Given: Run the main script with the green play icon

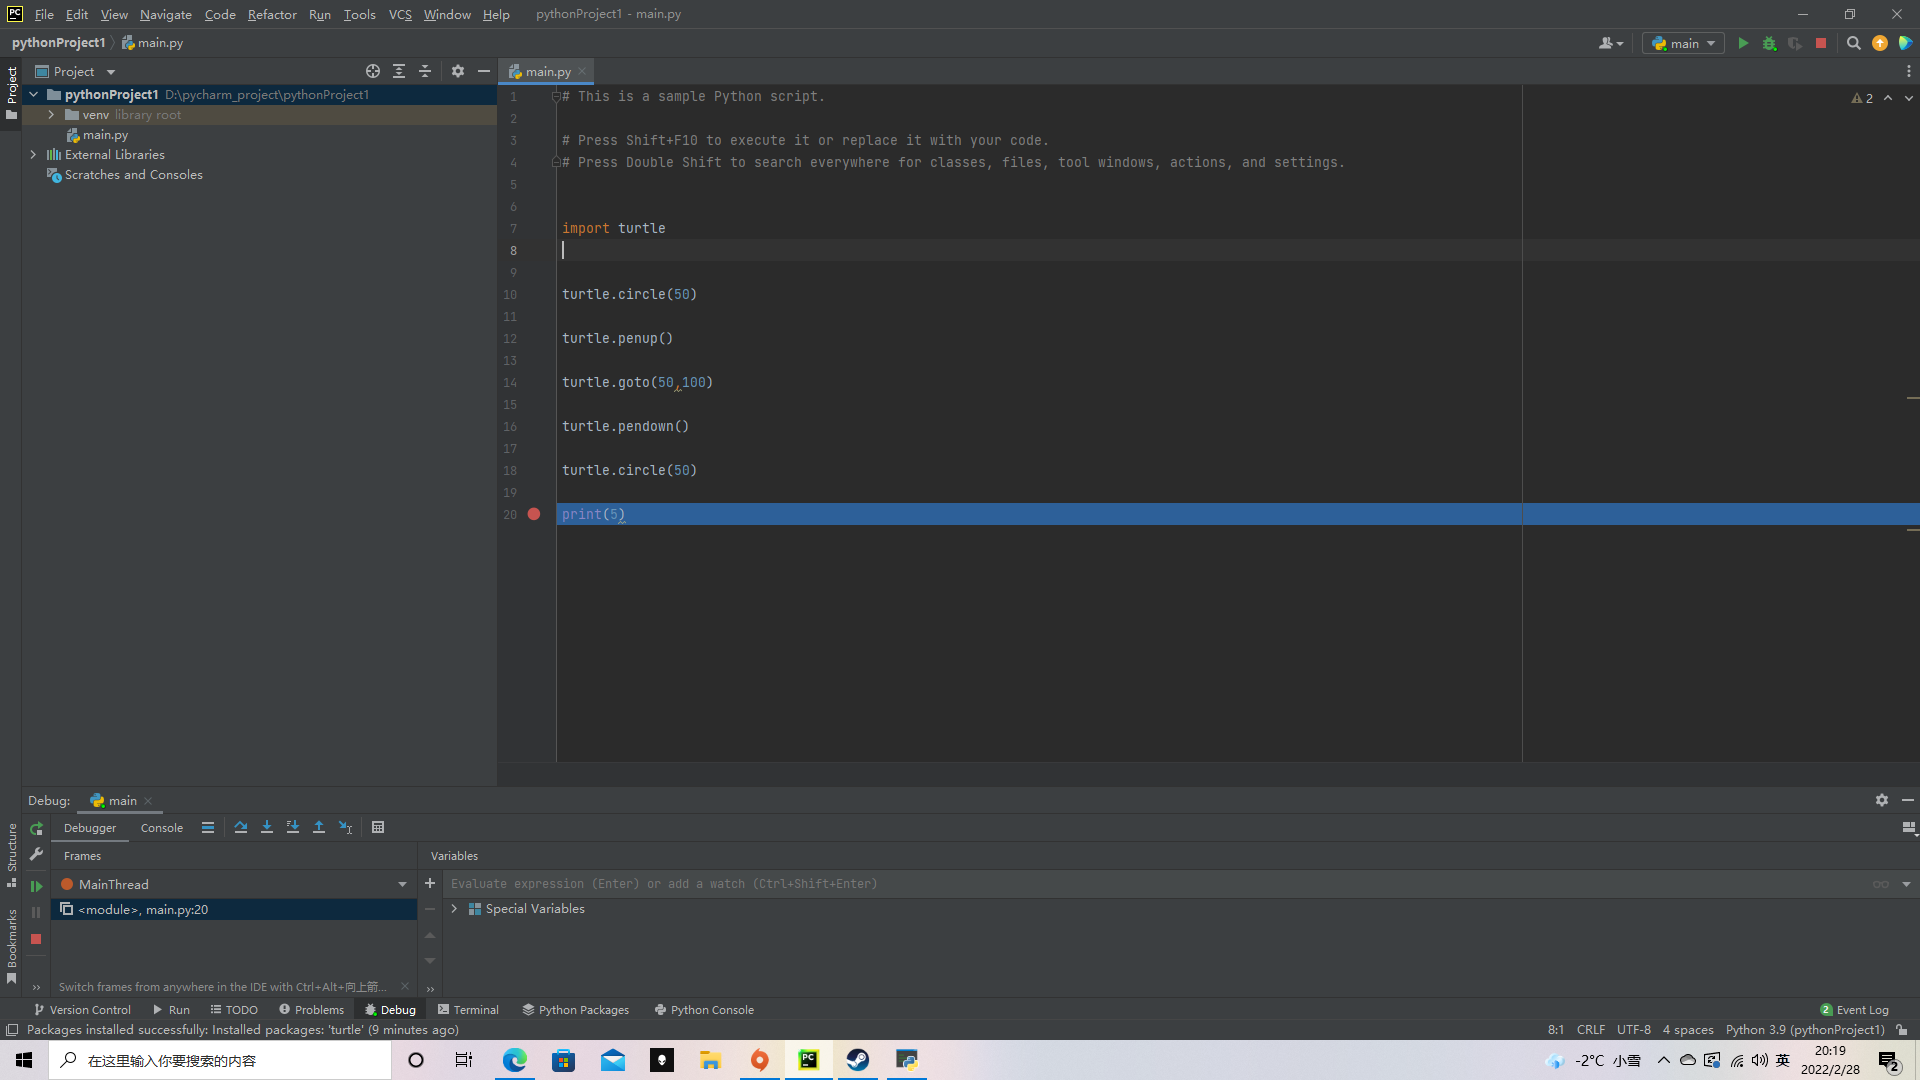Looking at the screenshot, I should 1743,43.
